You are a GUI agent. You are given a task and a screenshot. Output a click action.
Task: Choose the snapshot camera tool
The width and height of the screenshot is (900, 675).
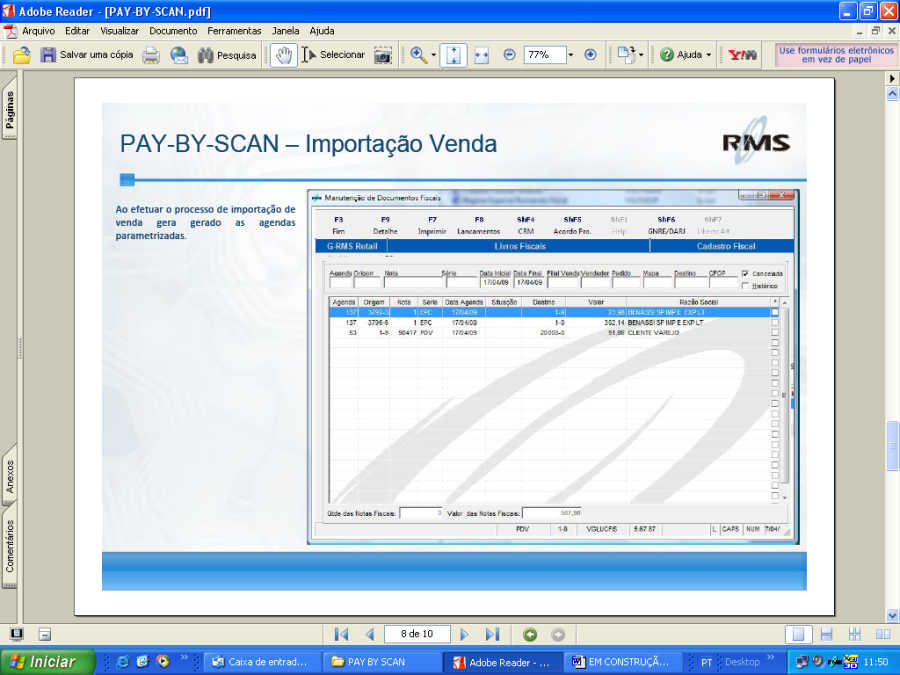tap(383, 55)
